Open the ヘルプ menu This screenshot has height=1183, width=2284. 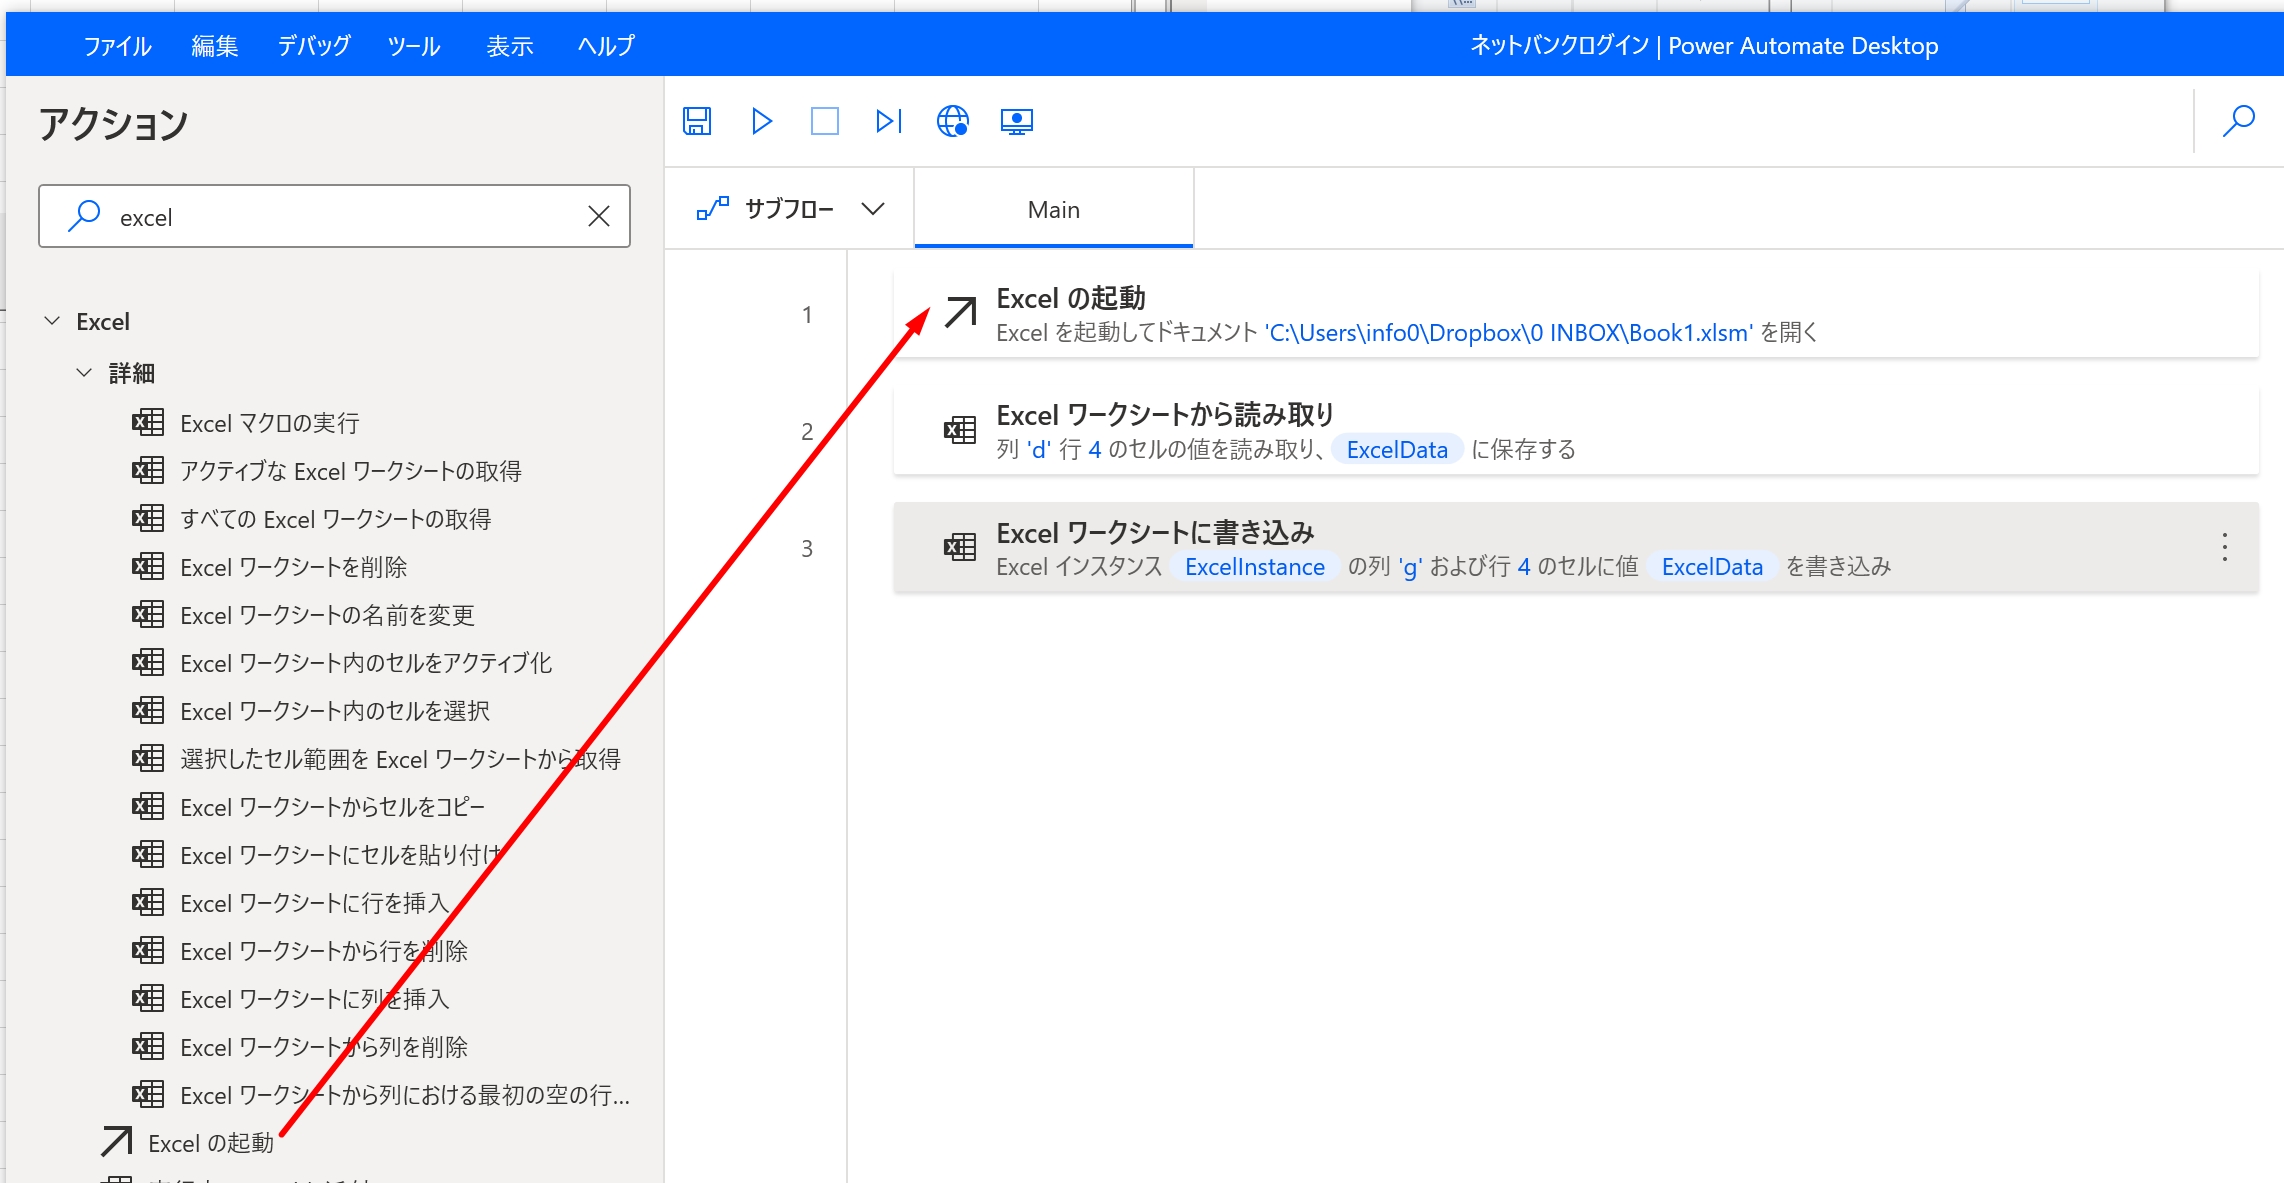pyautogui.click(x=606, y=46)
